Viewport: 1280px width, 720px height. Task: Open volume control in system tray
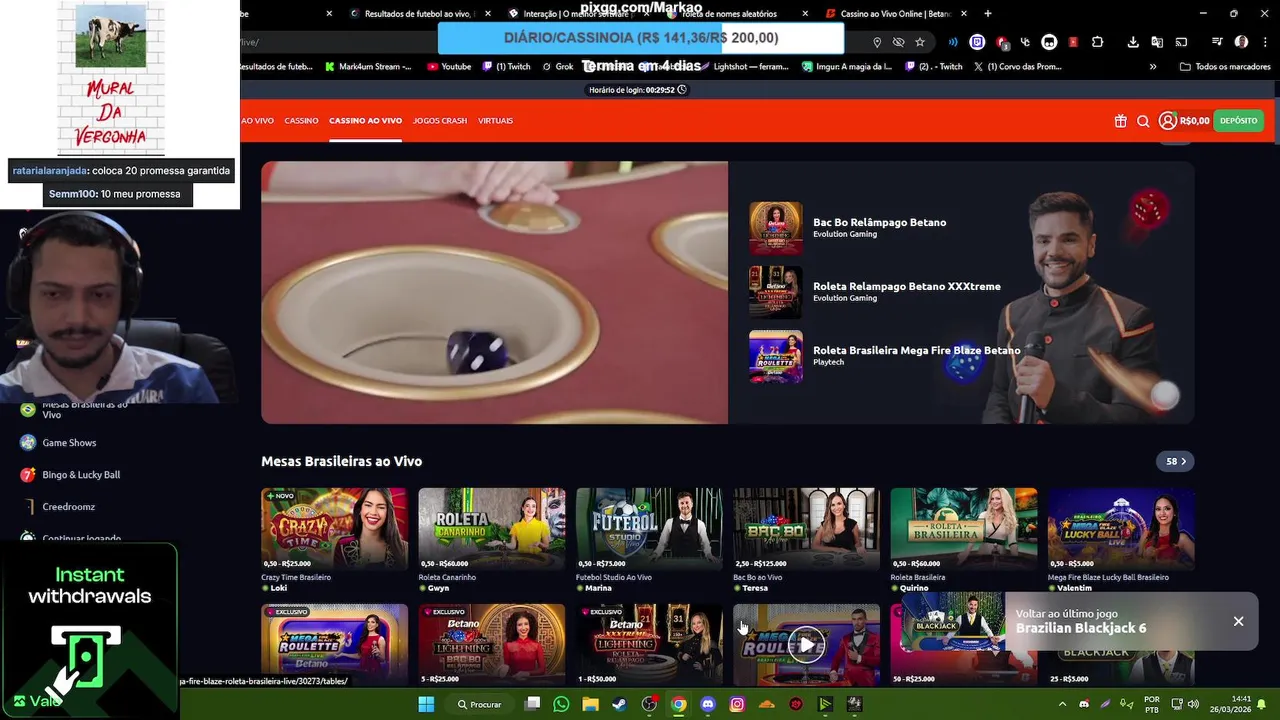pos(1193,704)
